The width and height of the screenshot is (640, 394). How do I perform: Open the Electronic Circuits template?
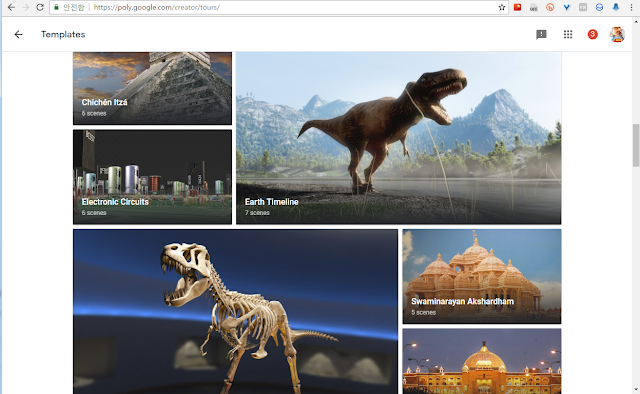pos(152,177)
